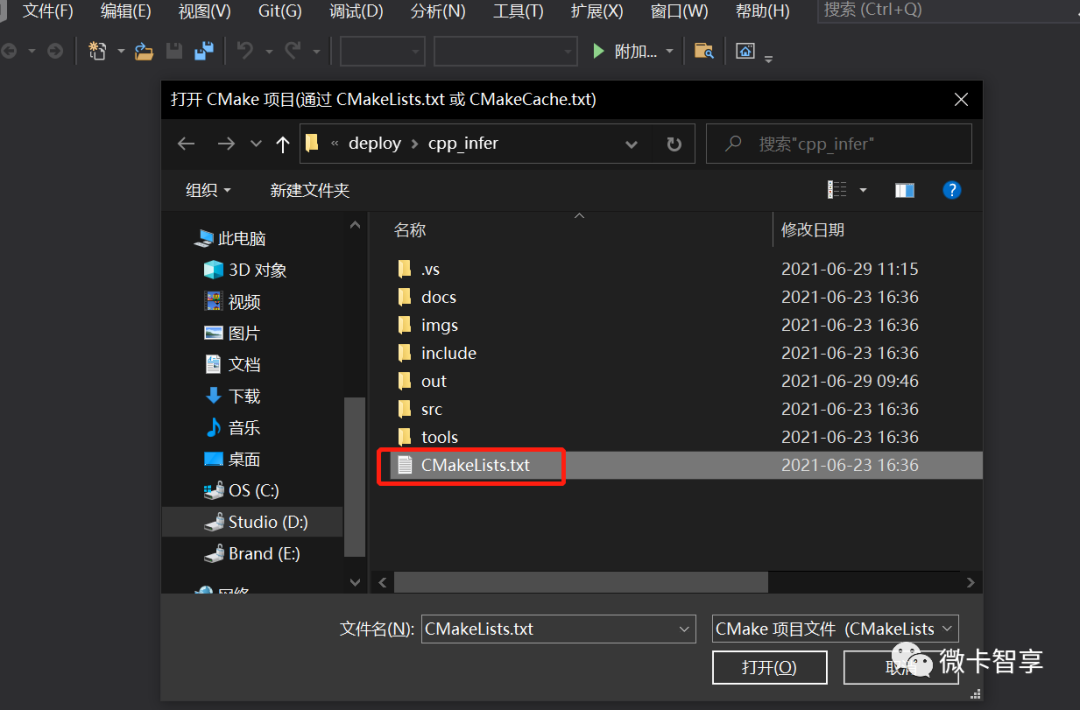This screenshot has width=1080, height=710.
Task: Open the 扩展(X) menu
Action: 596,11
